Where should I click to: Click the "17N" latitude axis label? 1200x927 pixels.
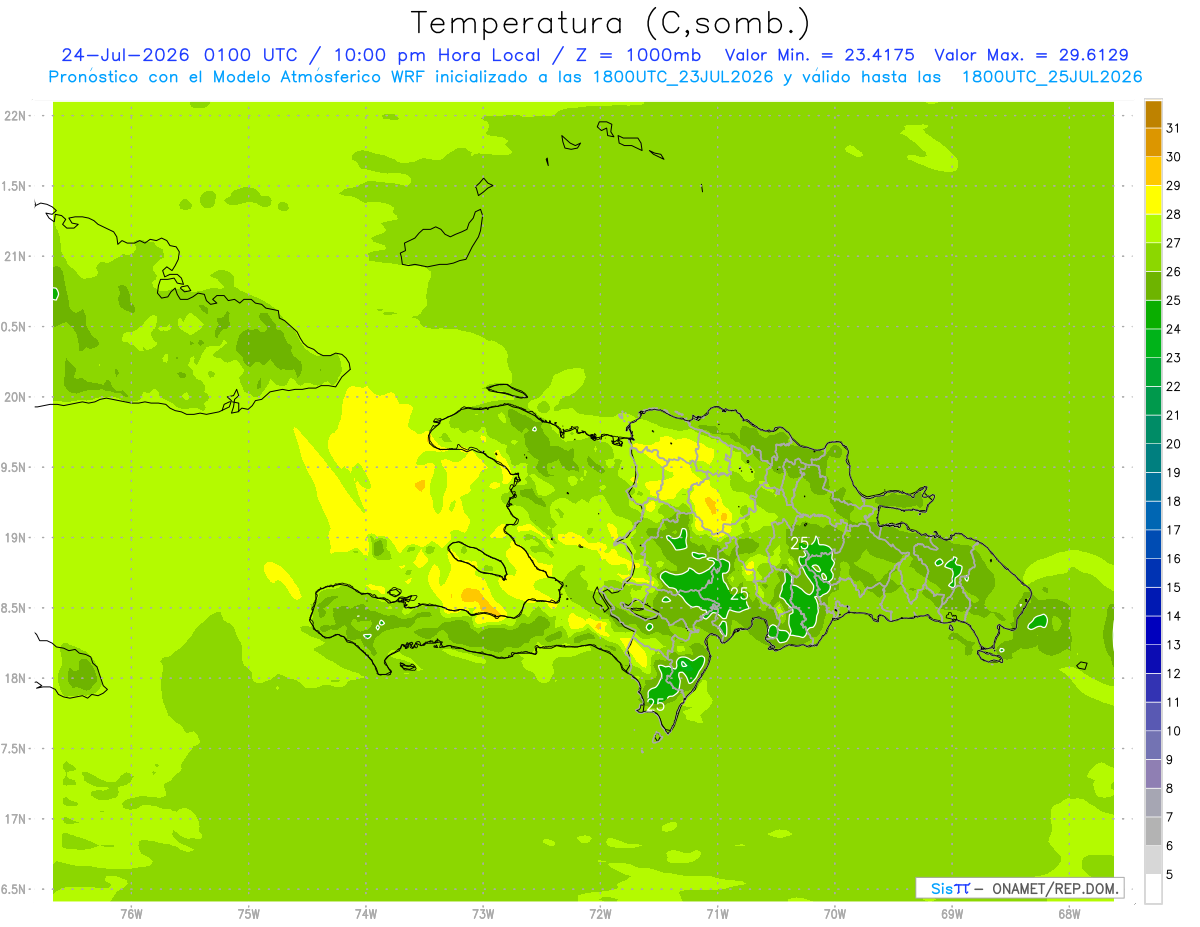point(15,820)
